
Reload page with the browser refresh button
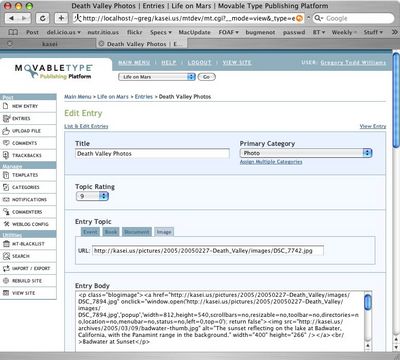click(42, 18)
